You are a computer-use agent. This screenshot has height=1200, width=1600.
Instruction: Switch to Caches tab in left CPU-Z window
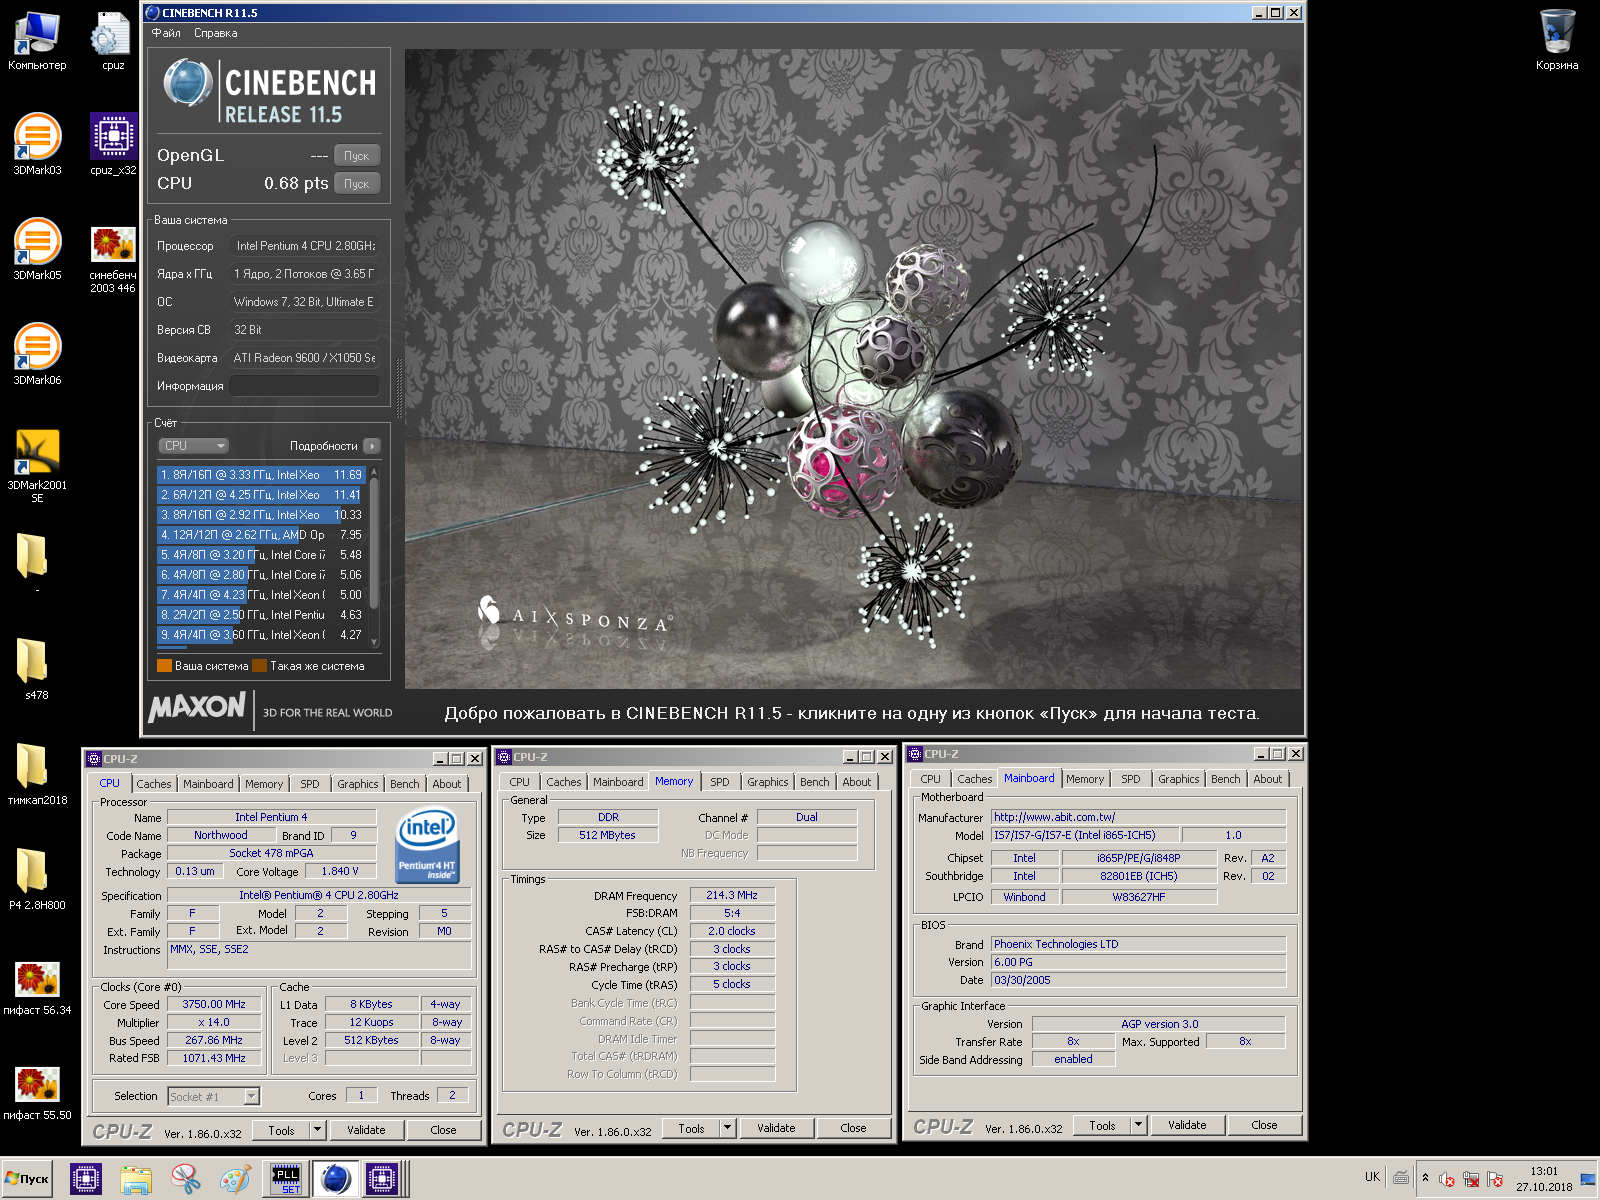click(x=154, y=784)
